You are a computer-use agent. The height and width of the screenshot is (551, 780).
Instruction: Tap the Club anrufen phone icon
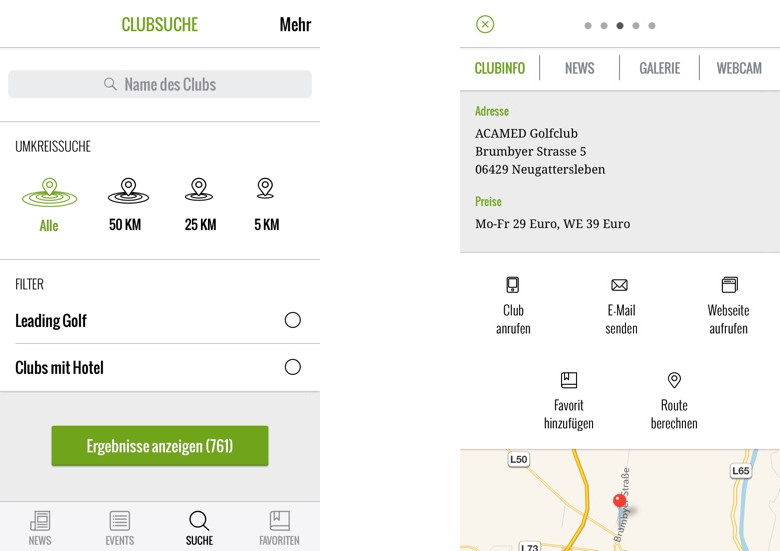pyautogui.click(x=513, y=286)
